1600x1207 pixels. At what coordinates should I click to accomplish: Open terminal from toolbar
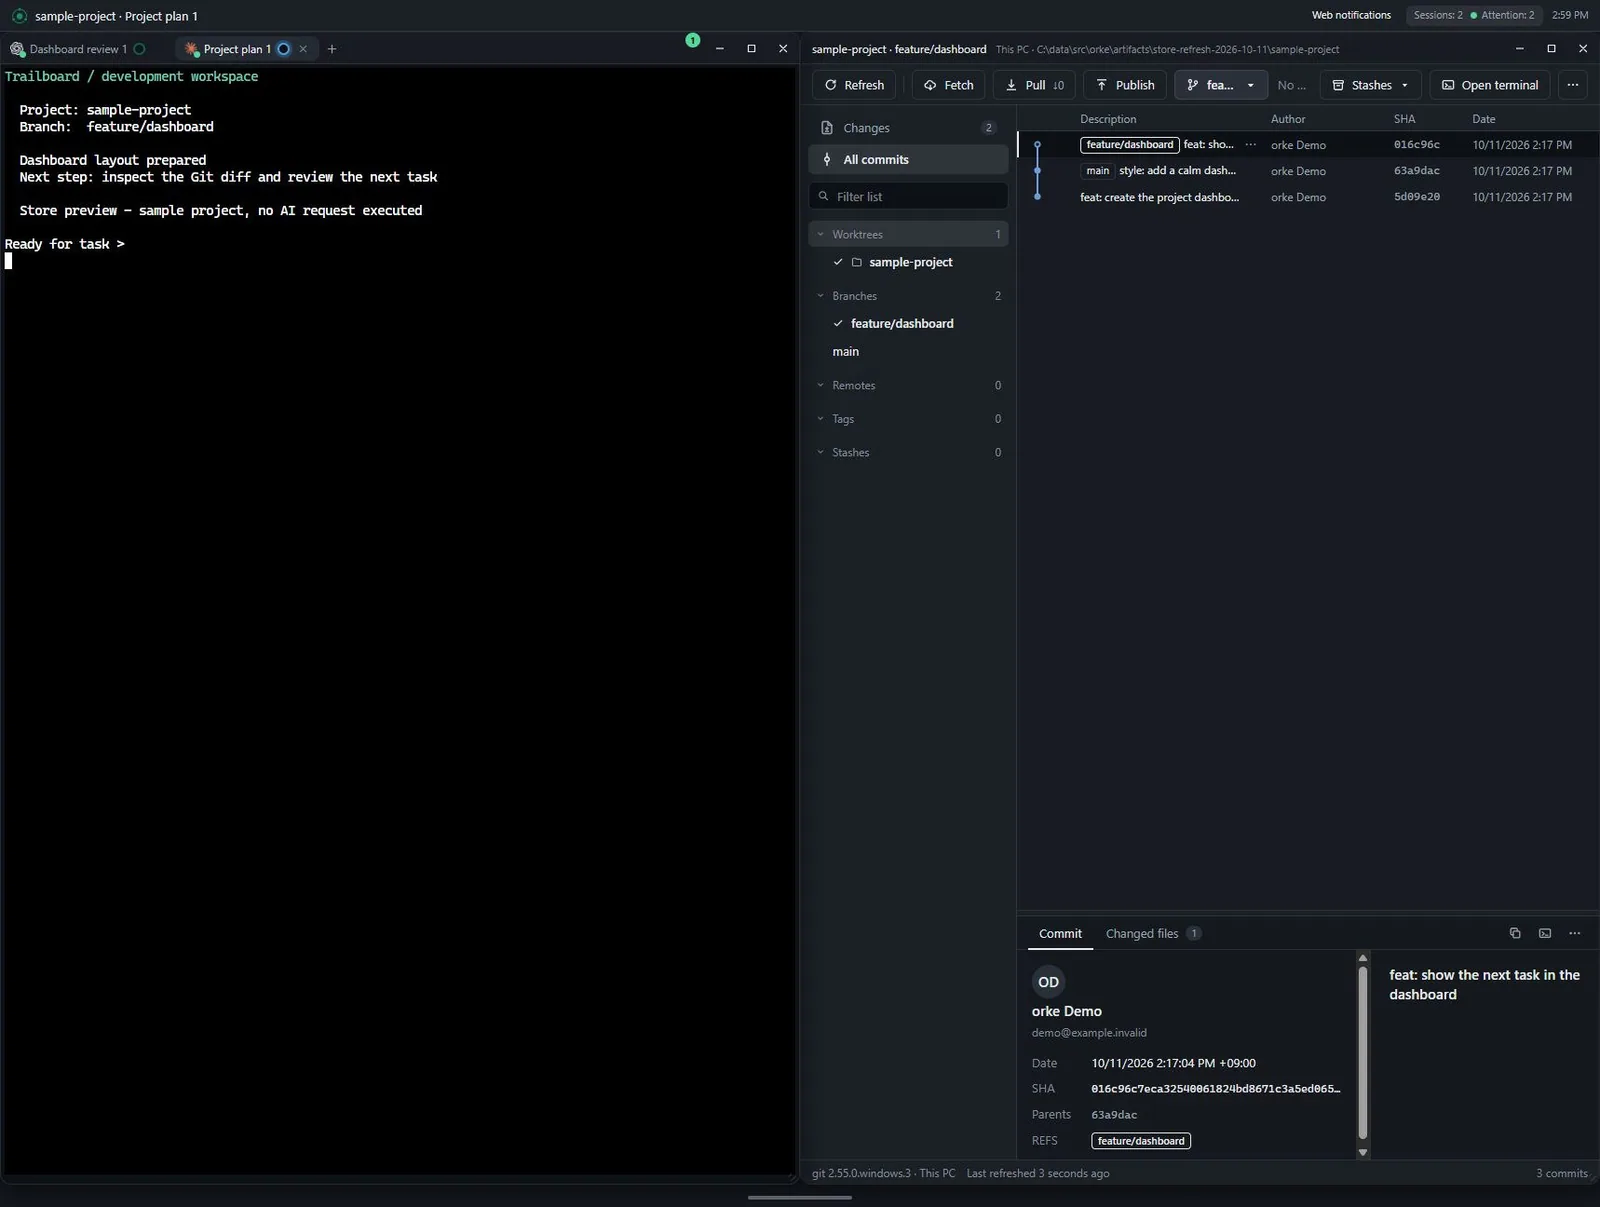coord(1490,85)
